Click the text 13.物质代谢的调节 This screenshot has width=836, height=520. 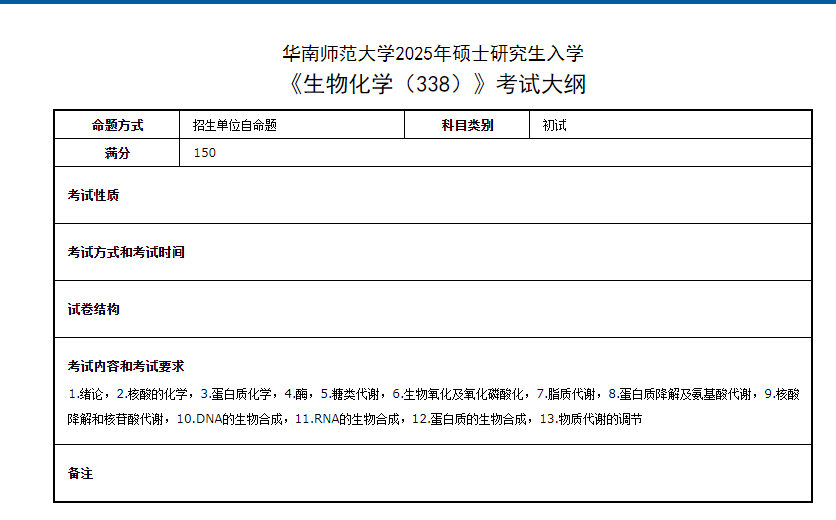click(591, 419)
